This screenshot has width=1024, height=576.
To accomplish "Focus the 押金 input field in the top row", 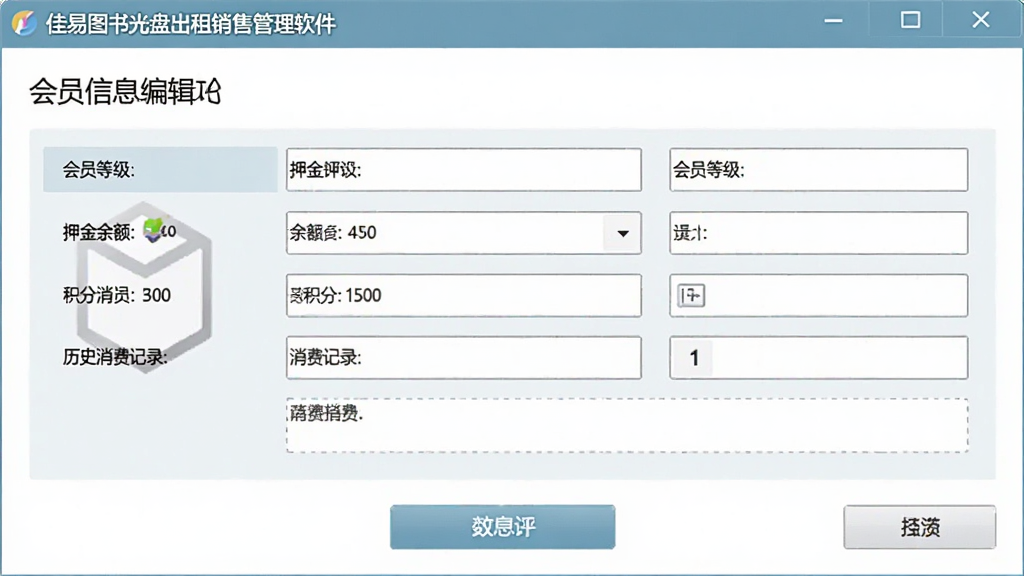I will (464, 170).
